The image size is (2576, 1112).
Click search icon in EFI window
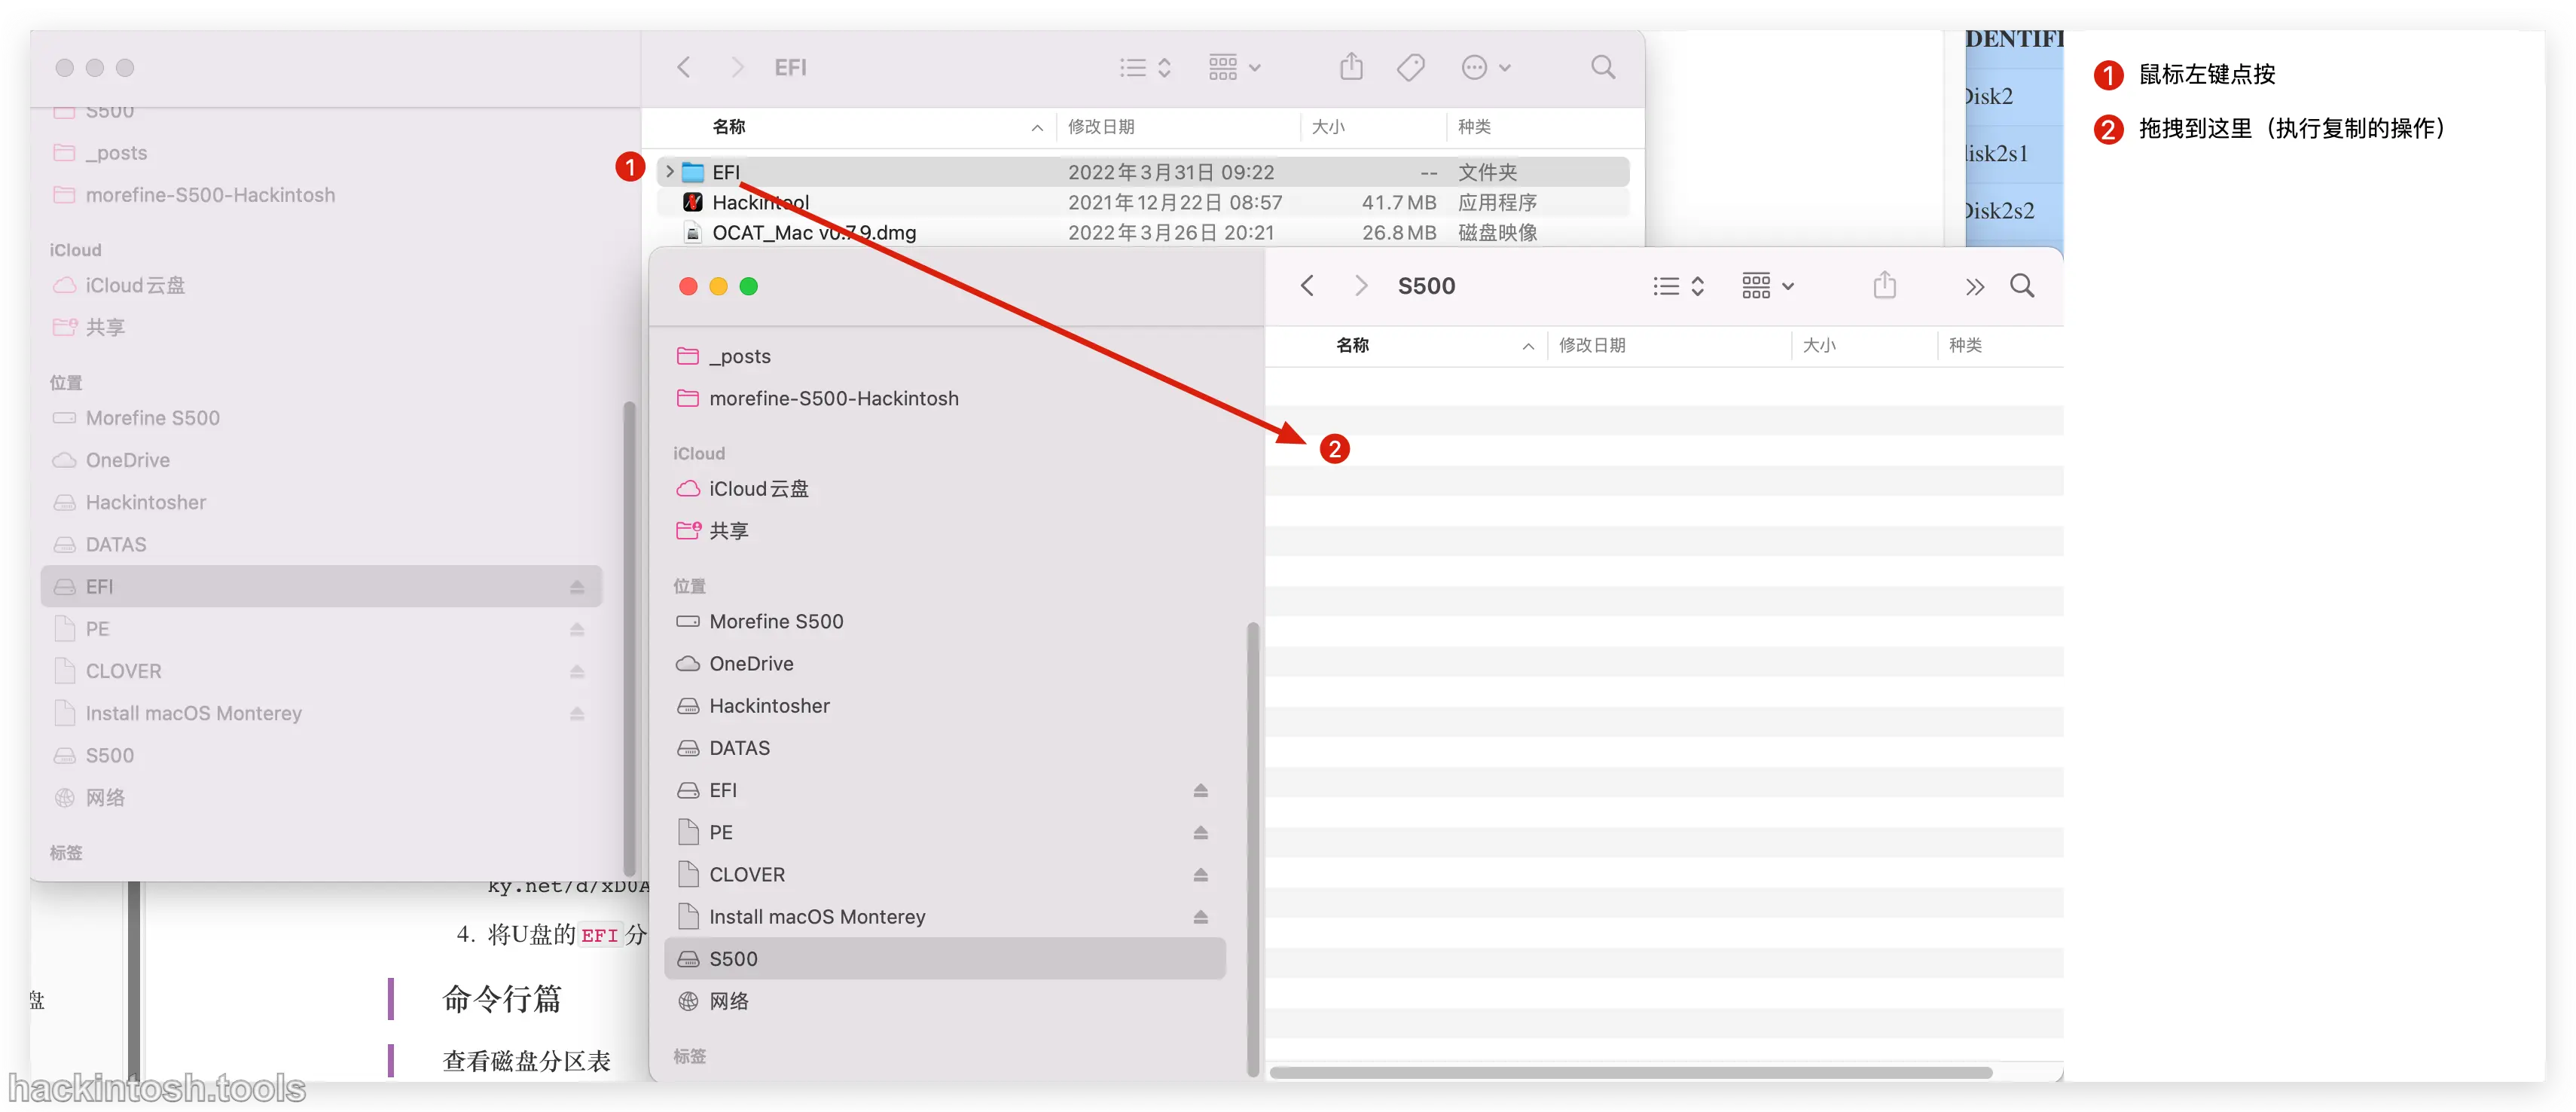(x=1603, y=67)
